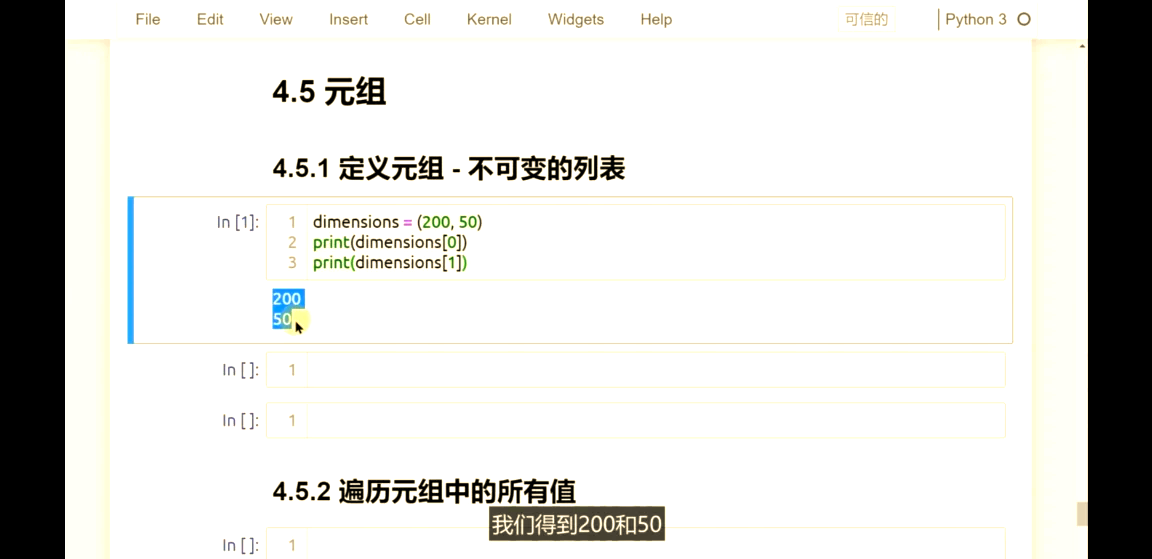Click code line print(dimensions[0])
This screenshot has height=559, width=1152.
(390, 242)
